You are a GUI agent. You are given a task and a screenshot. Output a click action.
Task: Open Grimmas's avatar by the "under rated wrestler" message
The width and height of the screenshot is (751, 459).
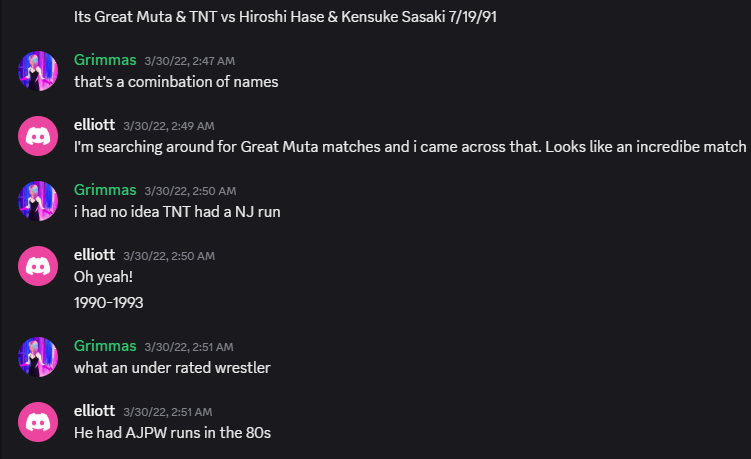point(38,357)
